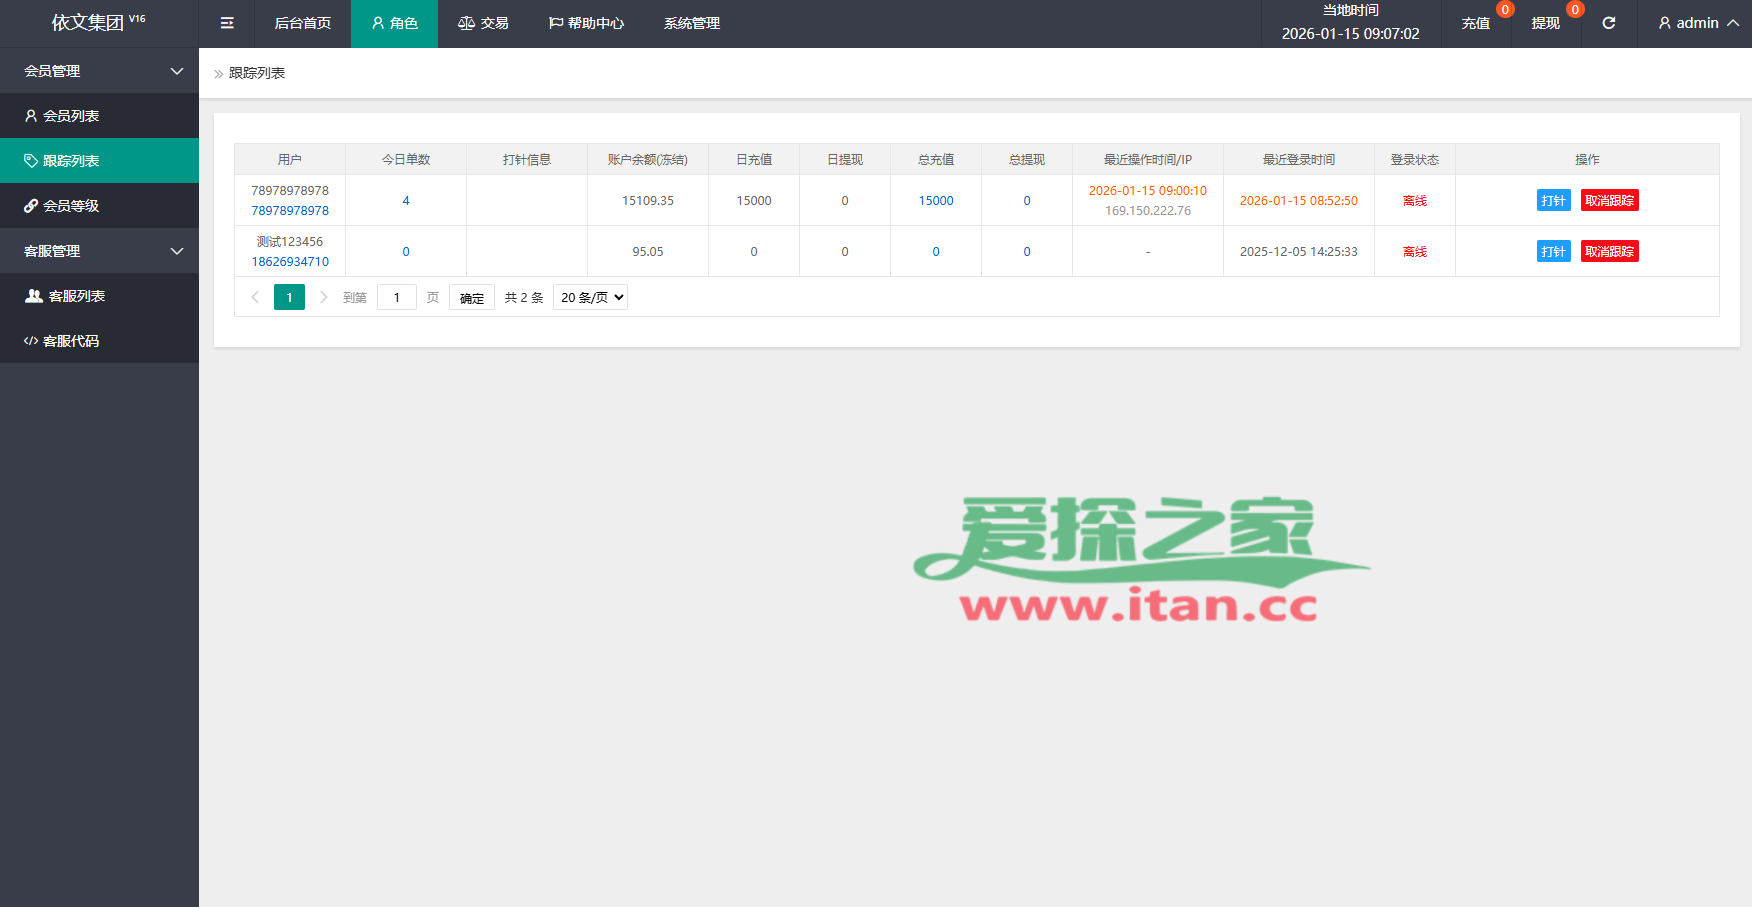Click the sidebar collapse hamburger icon
The width and height of the screenshot is (1752, 907).
coord(227,23)
